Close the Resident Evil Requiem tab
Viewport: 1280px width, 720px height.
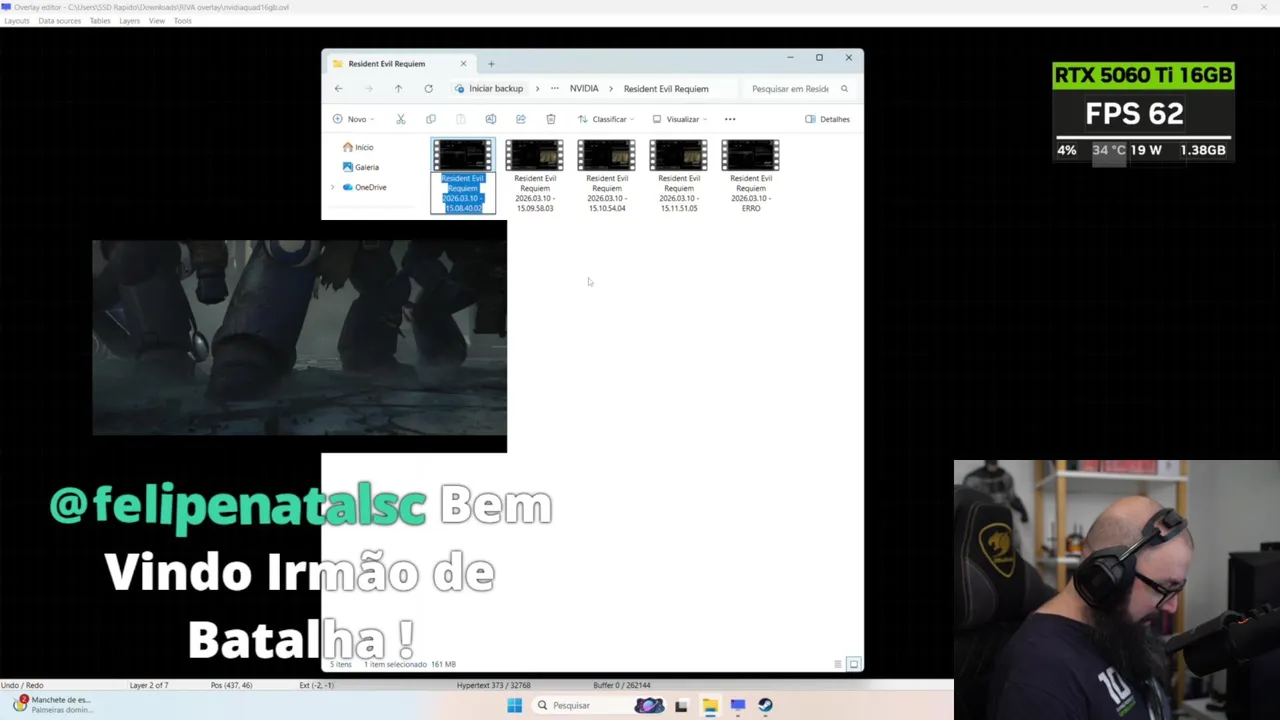click(463, 64)
